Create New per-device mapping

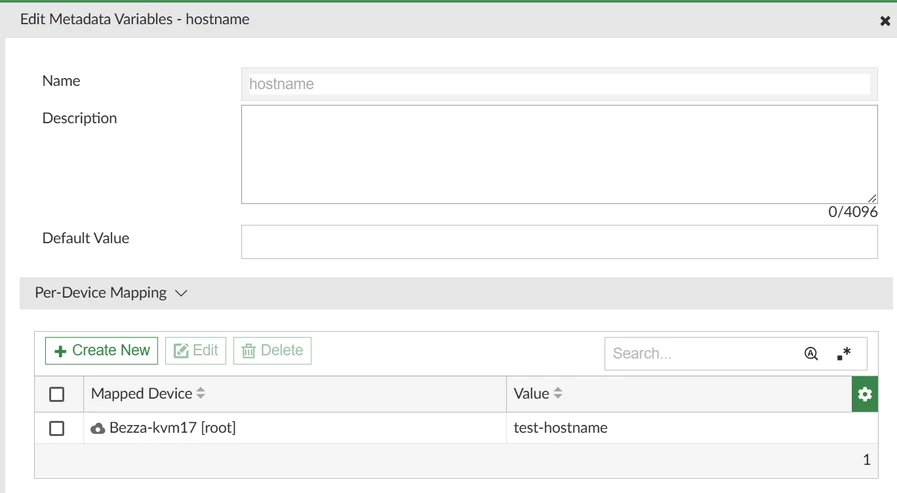(102, 351)
